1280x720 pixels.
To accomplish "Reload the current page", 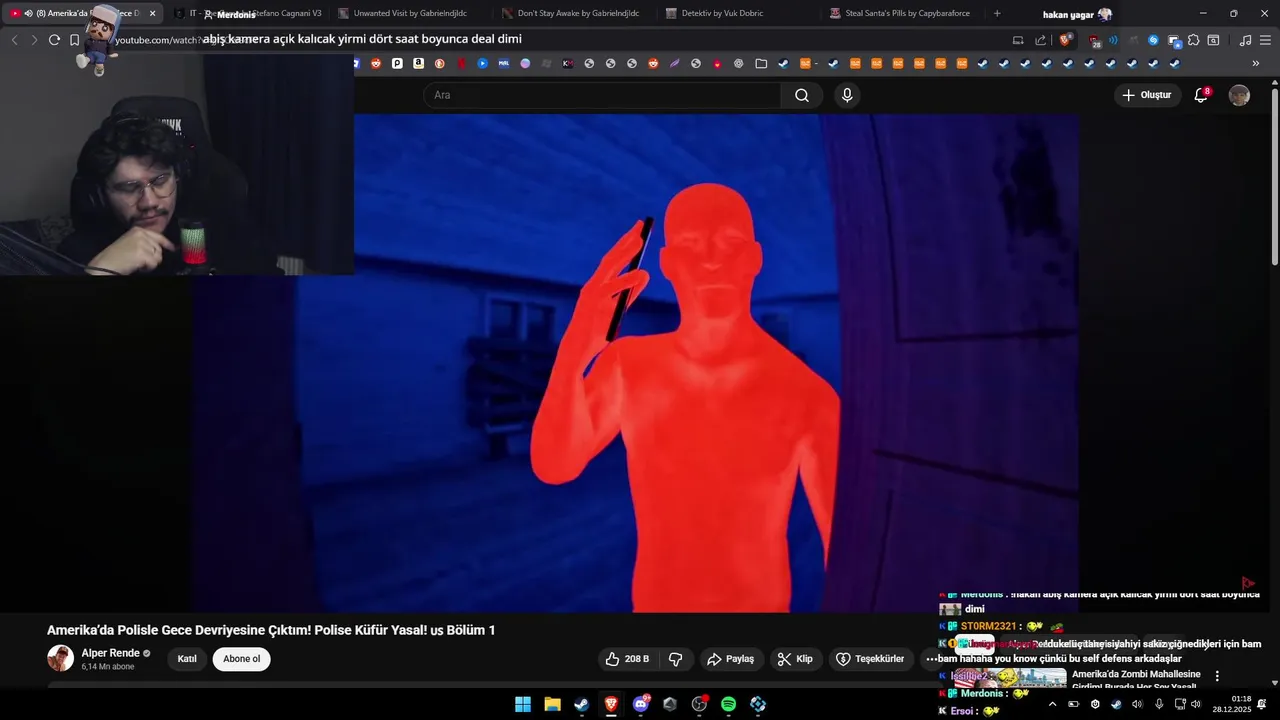I will pyautogui.click(x=54, y=40).
